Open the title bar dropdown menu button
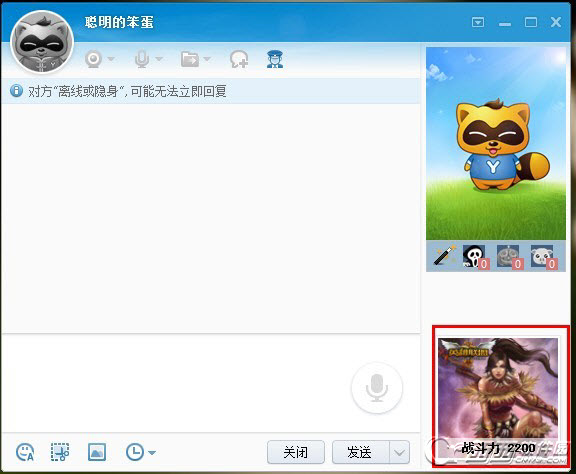This screenshot has width=576, height=474. click(x=478, y=22)
